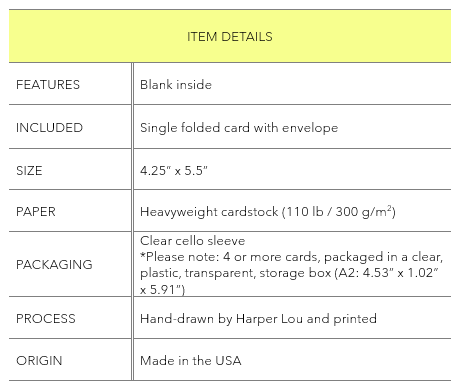The width and height of the screenshot is (461, 386).
Task: Click the Please note packaging line
Action: (291, 257)
